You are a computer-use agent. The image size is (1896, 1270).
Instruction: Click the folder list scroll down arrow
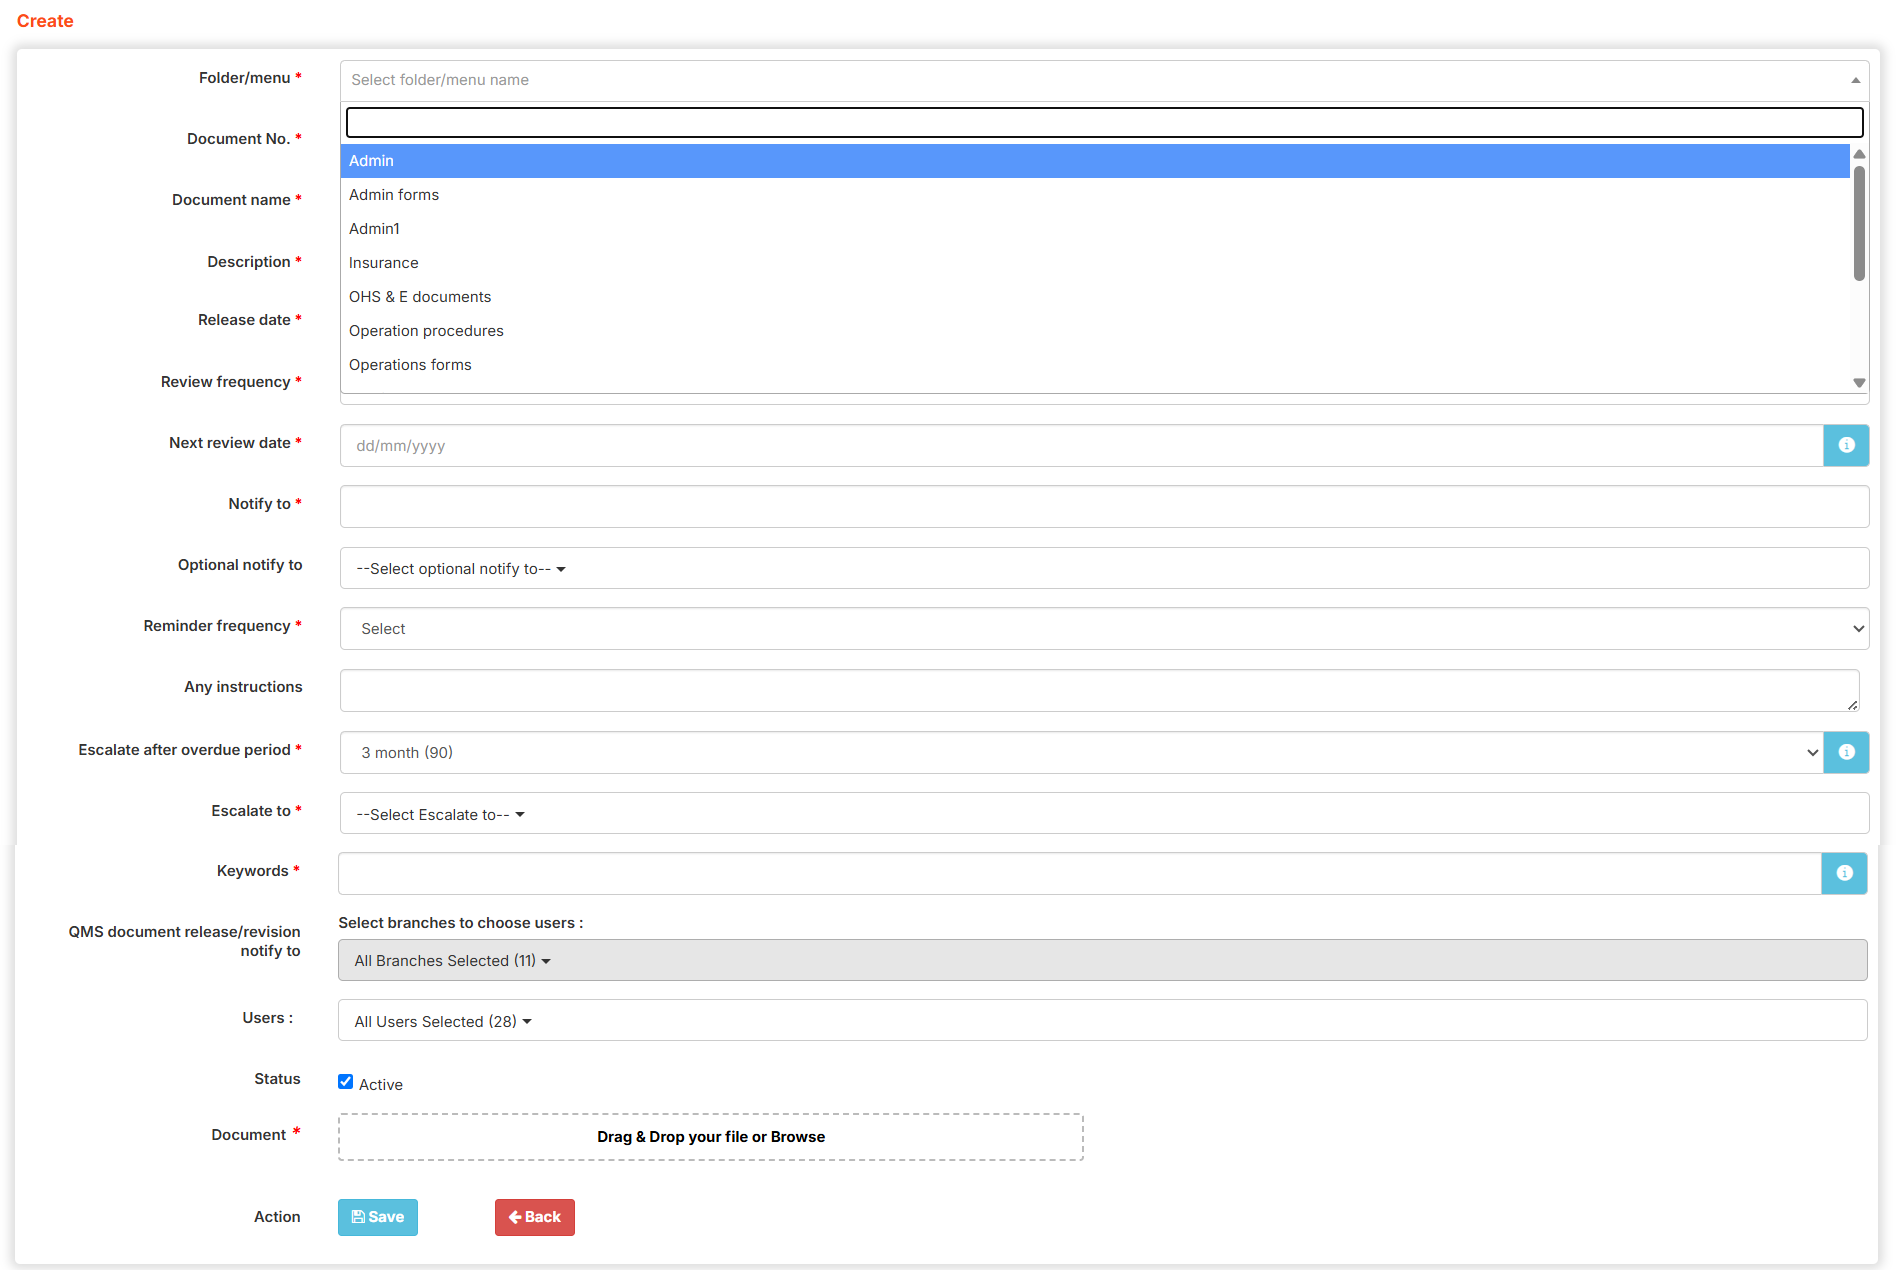[1859, 383]
